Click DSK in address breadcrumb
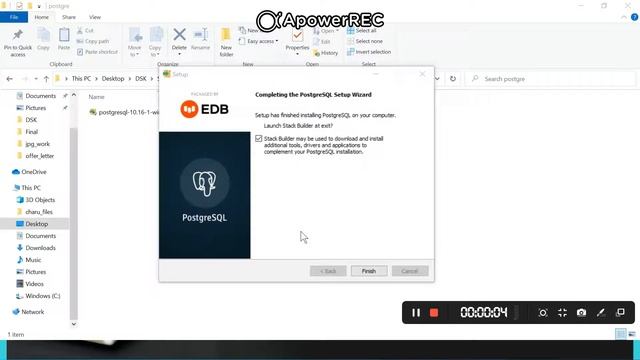 pyautogui.click(x=141, y=79)
